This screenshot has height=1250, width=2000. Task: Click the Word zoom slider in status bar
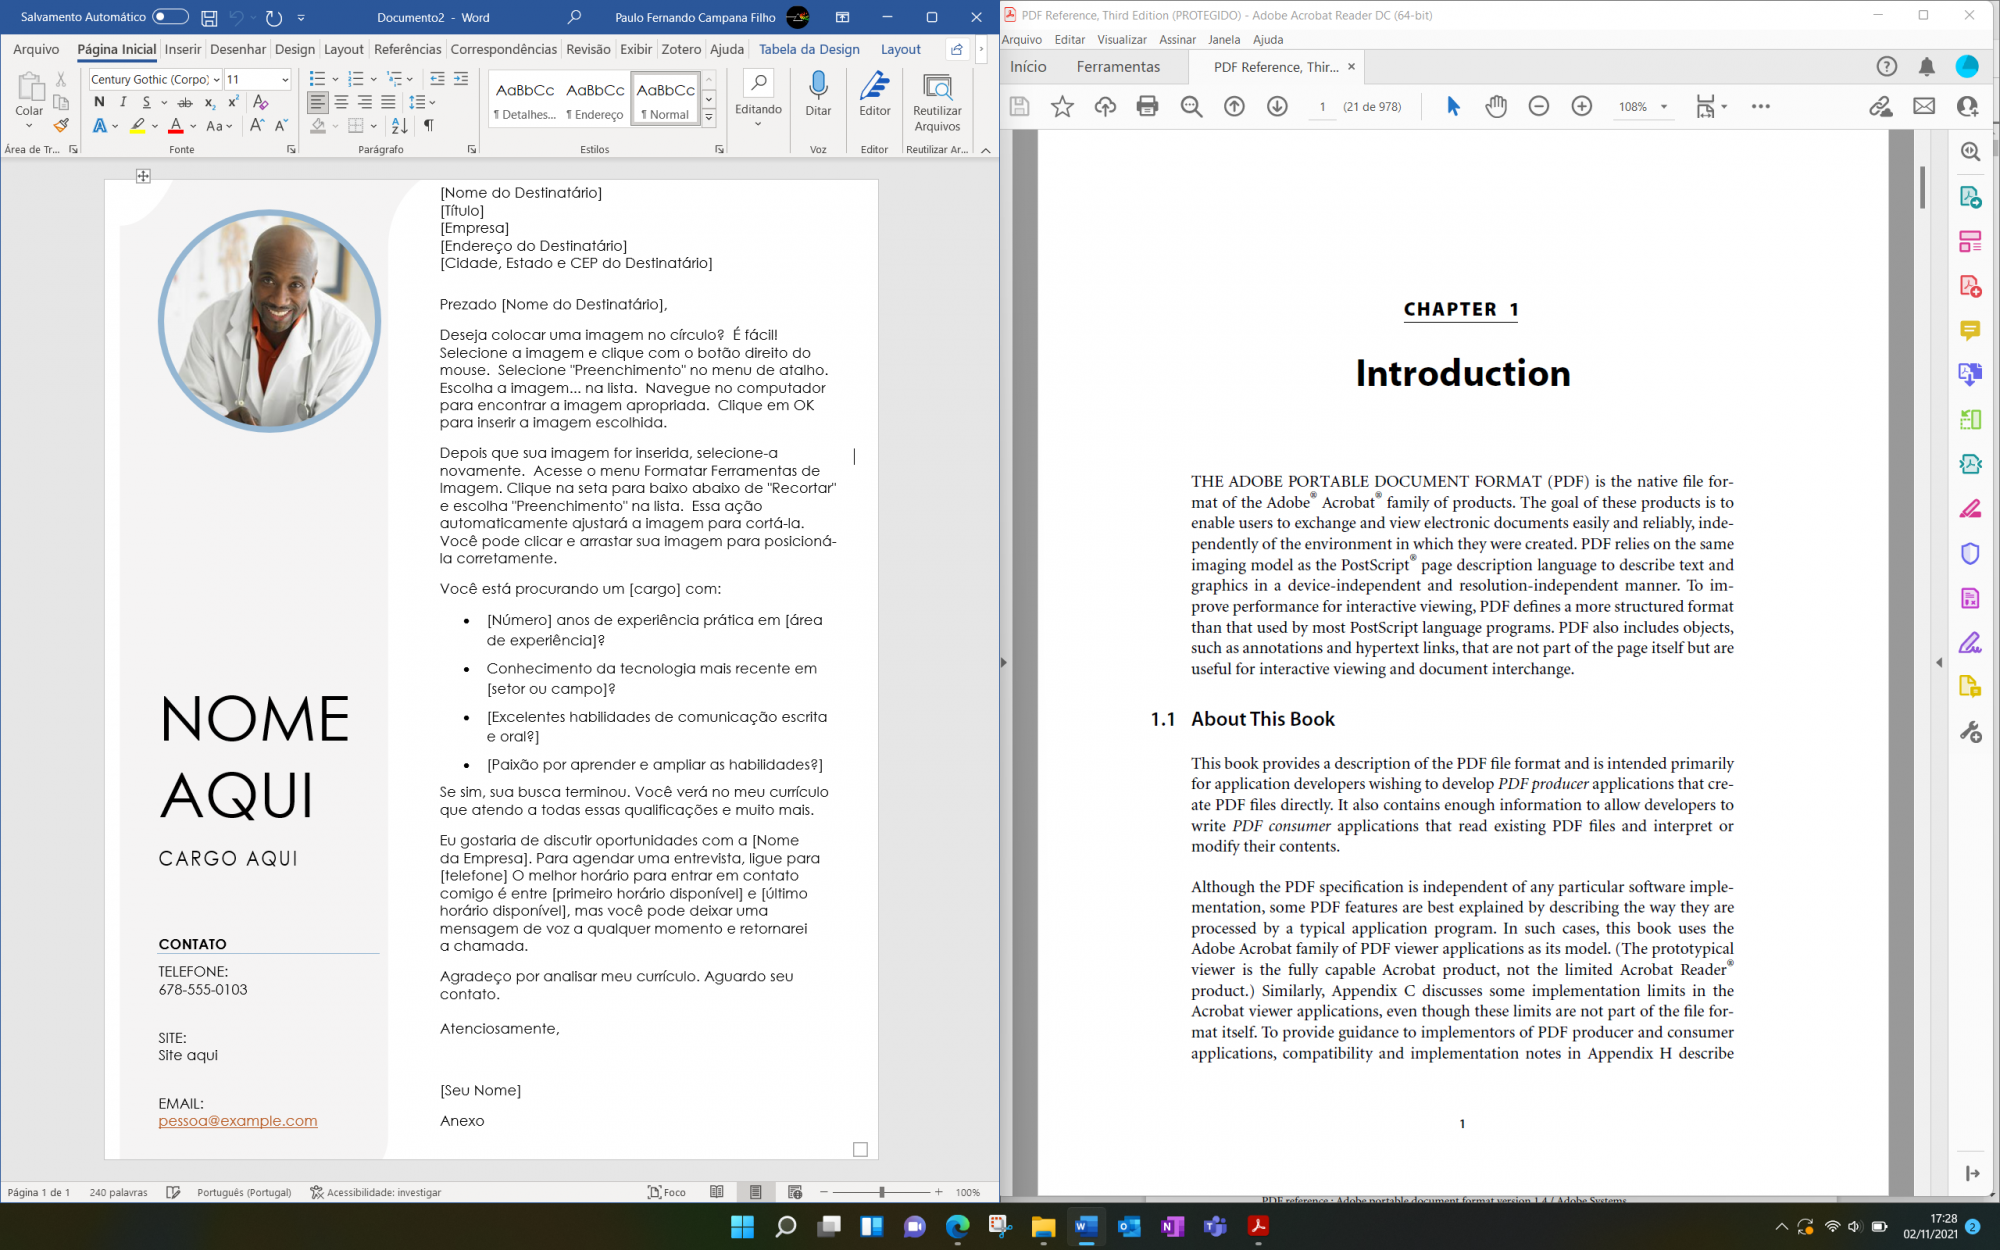[x=881, y=1192]
